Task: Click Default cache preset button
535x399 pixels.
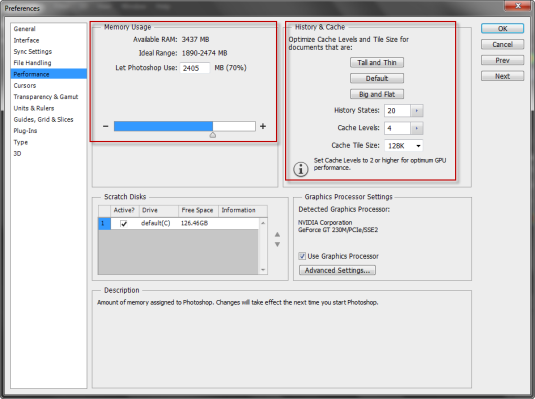Action: point(377,79)
